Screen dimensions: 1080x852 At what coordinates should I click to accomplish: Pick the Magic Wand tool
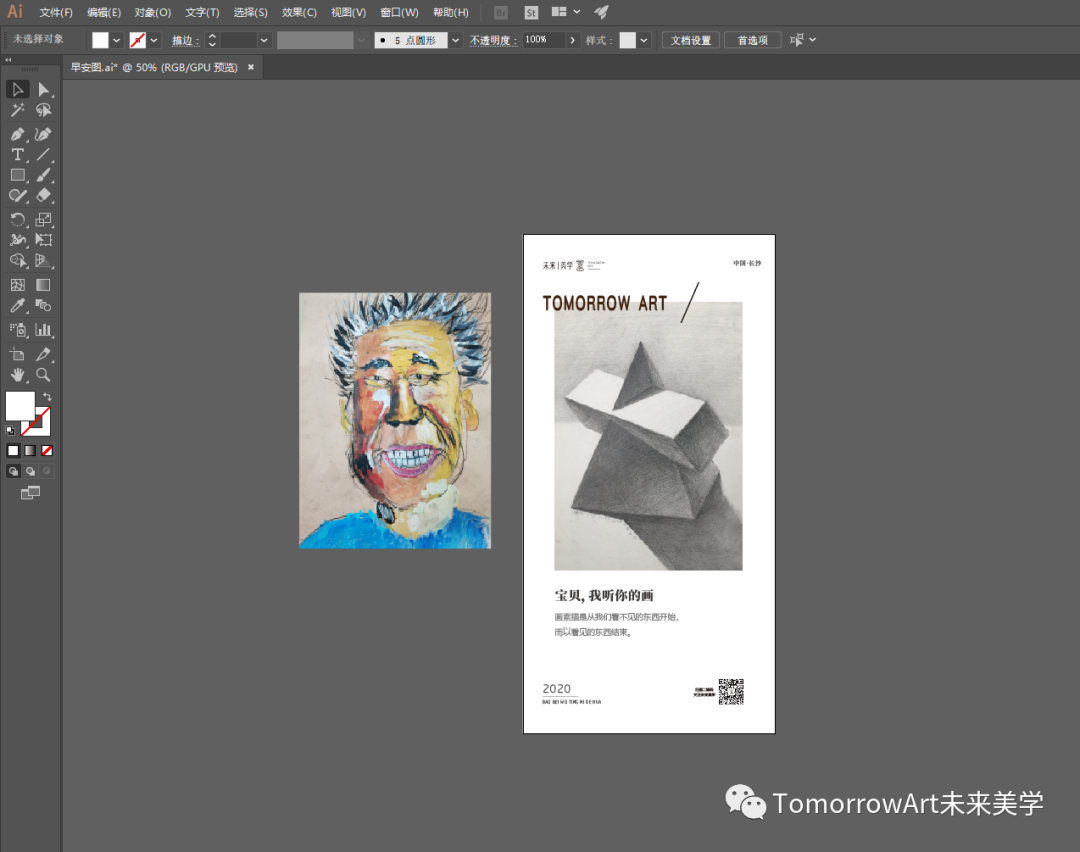click(18, 110)
